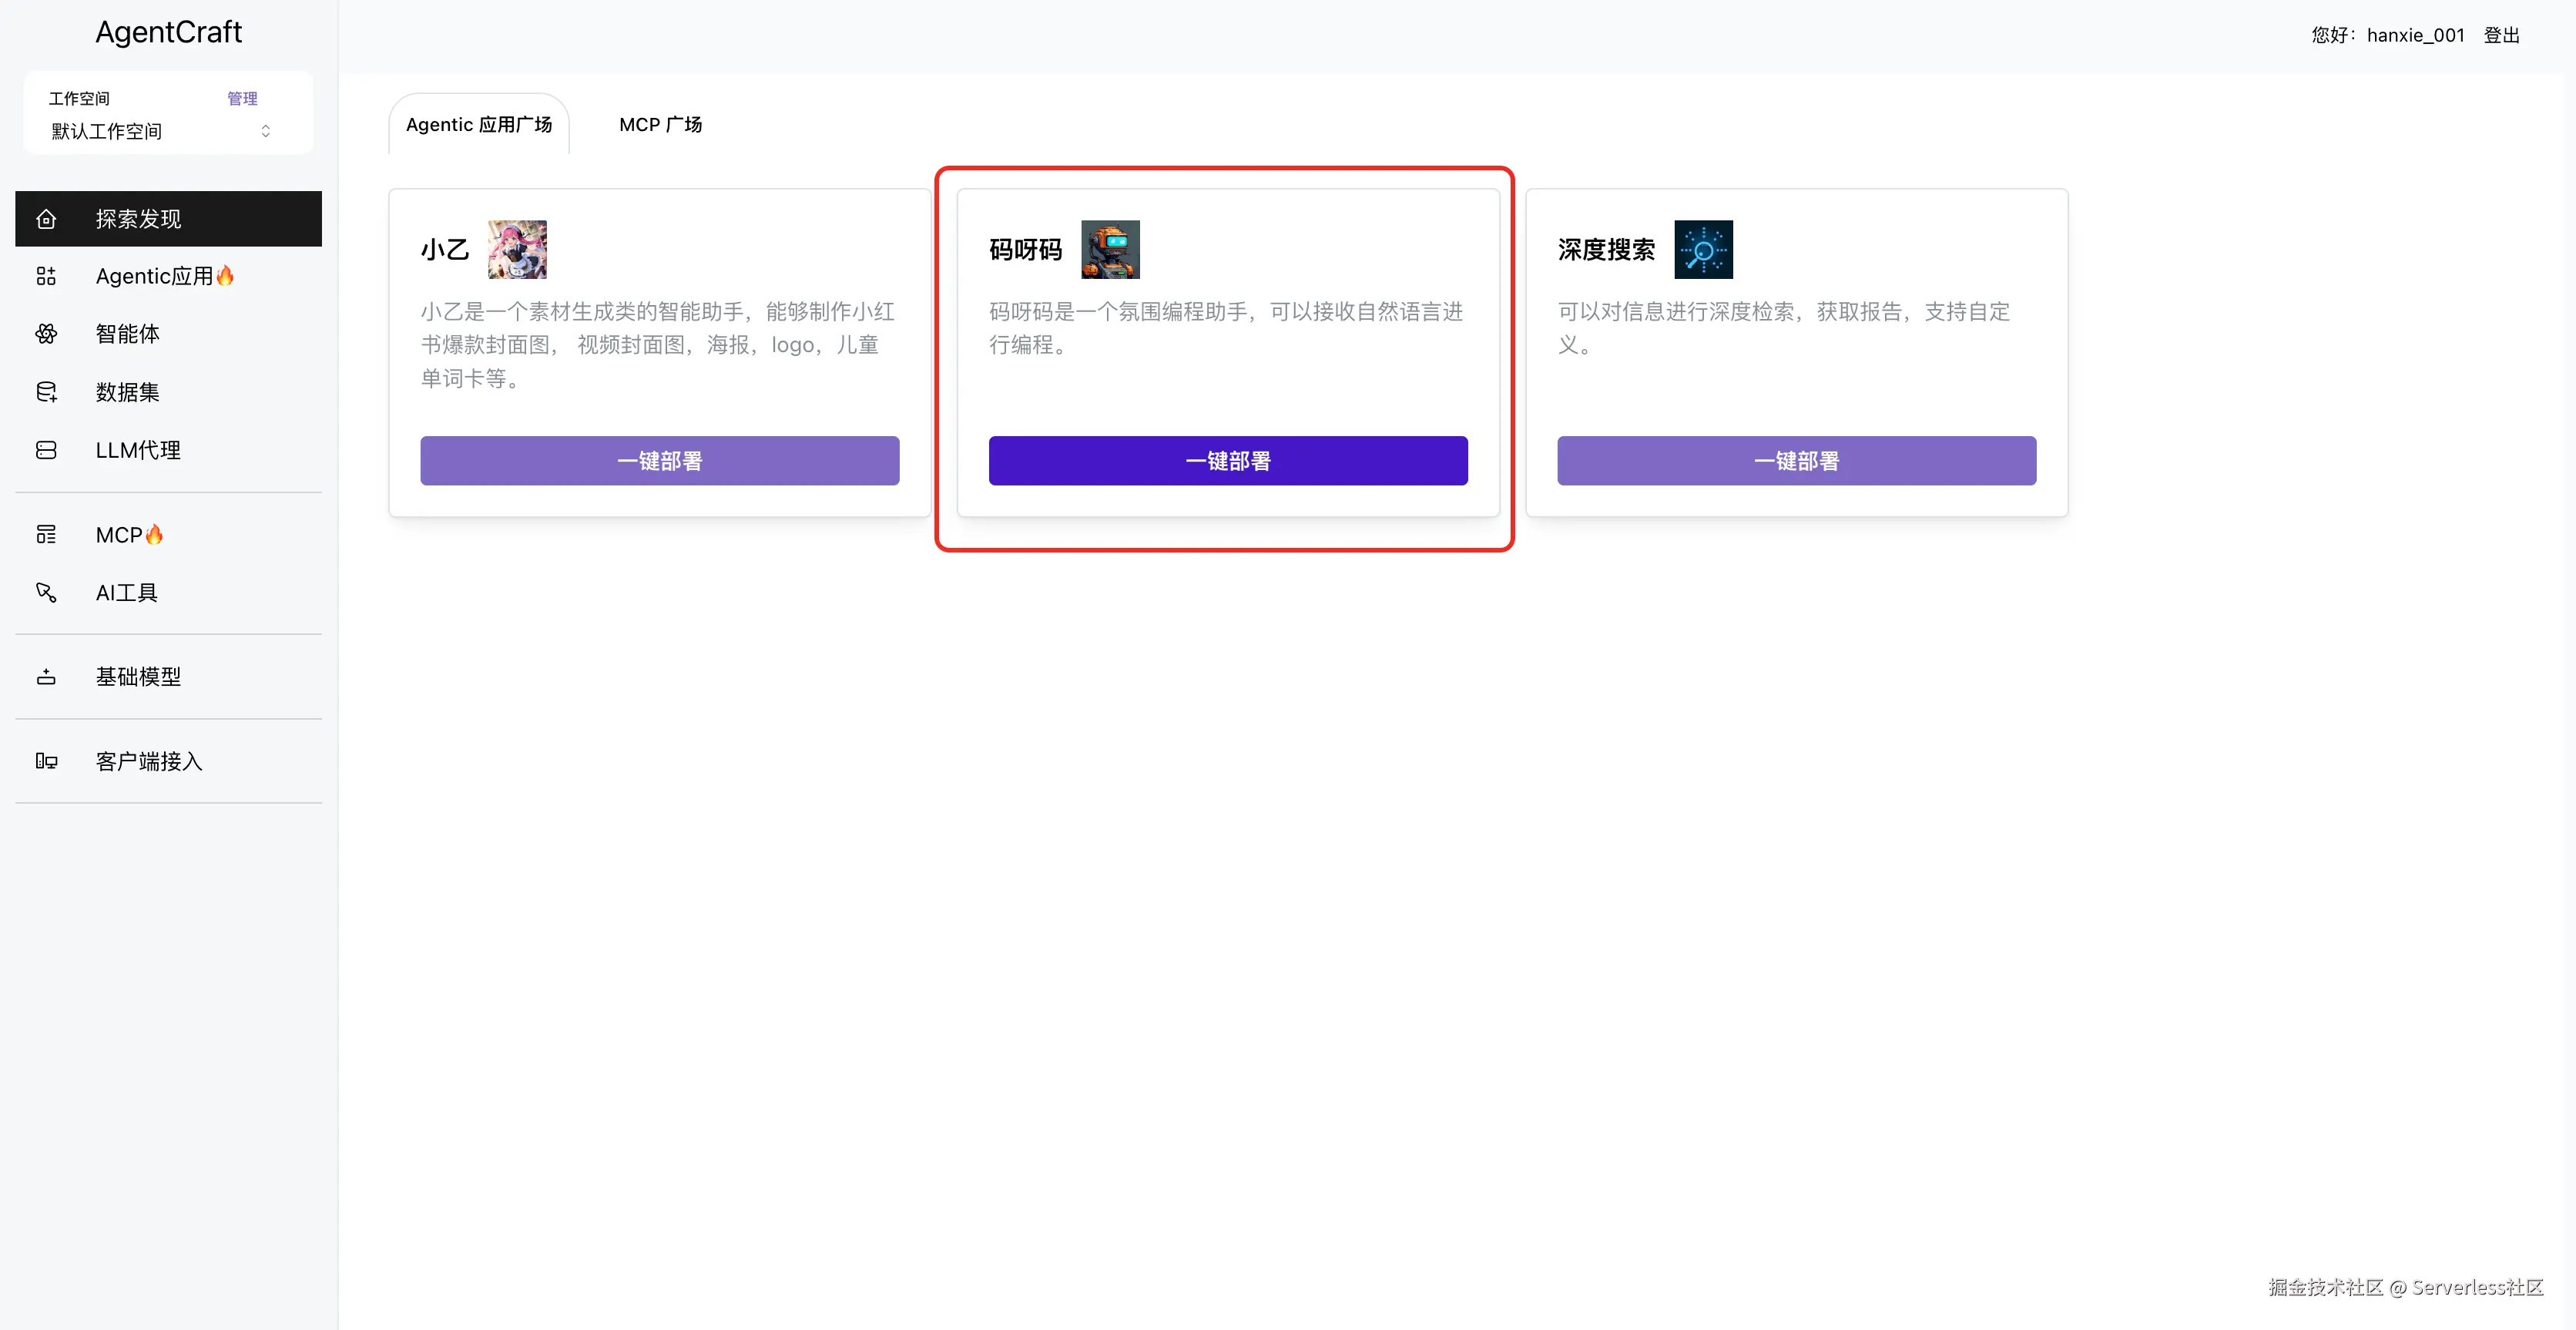Click the 客户端接入 devices icon
The width and height of the screenshot is (2576, 1330).
46,761
